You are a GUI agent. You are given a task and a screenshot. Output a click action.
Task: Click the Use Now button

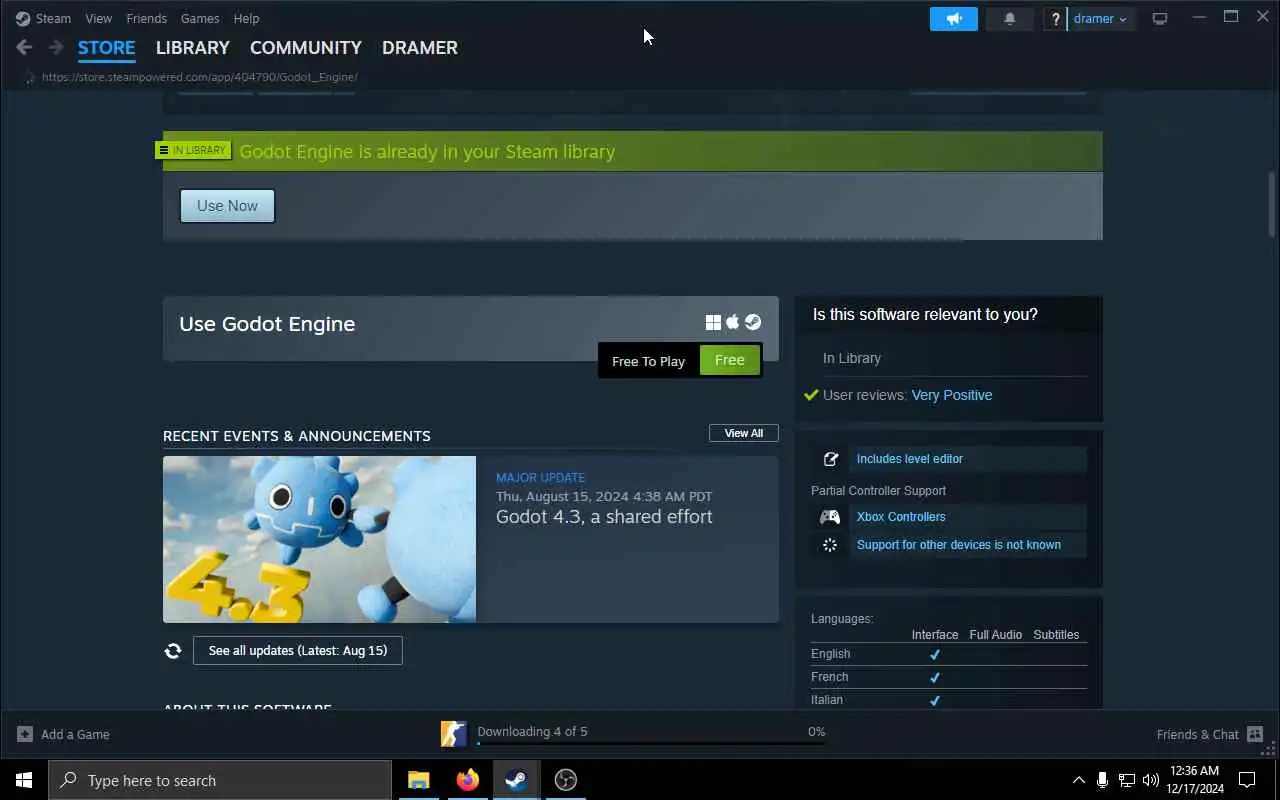click(x=227, y=206)
